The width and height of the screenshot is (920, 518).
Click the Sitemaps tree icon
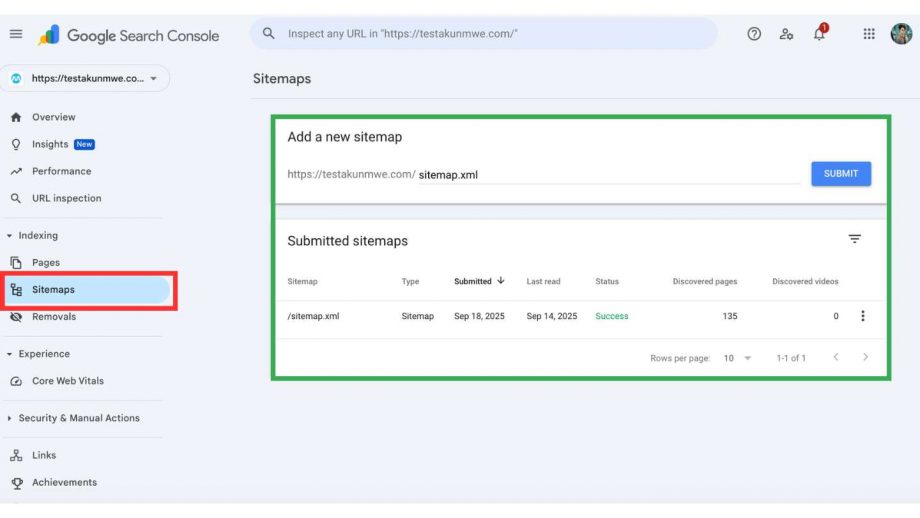(16, 290)
